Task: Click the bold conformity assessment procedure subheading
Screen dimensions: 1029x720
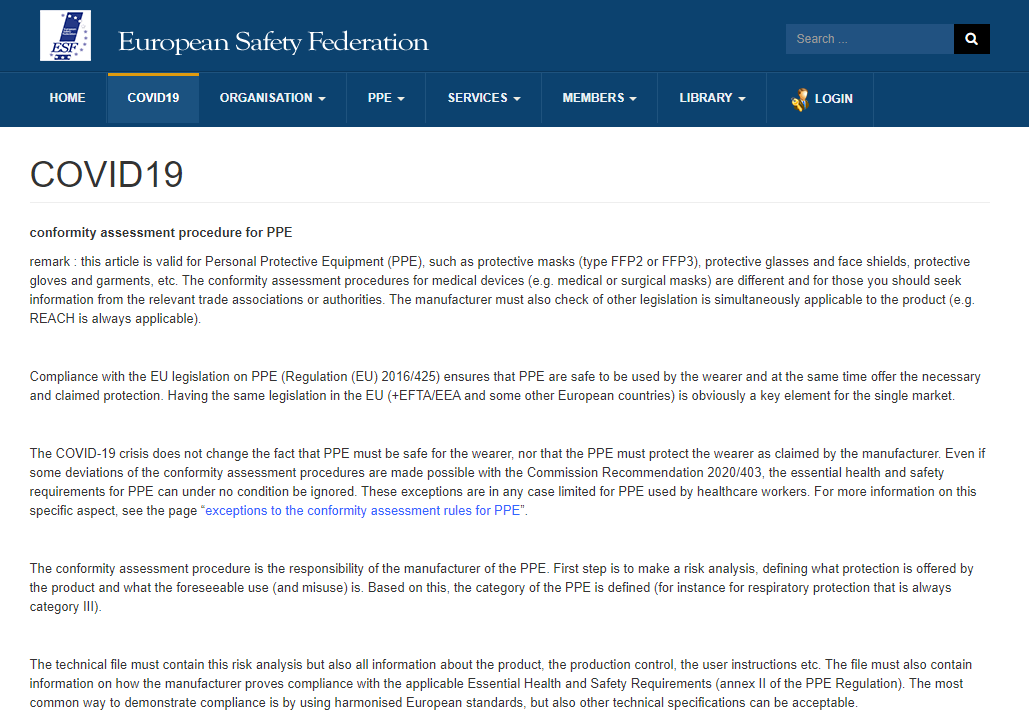Action: [161, 233]
